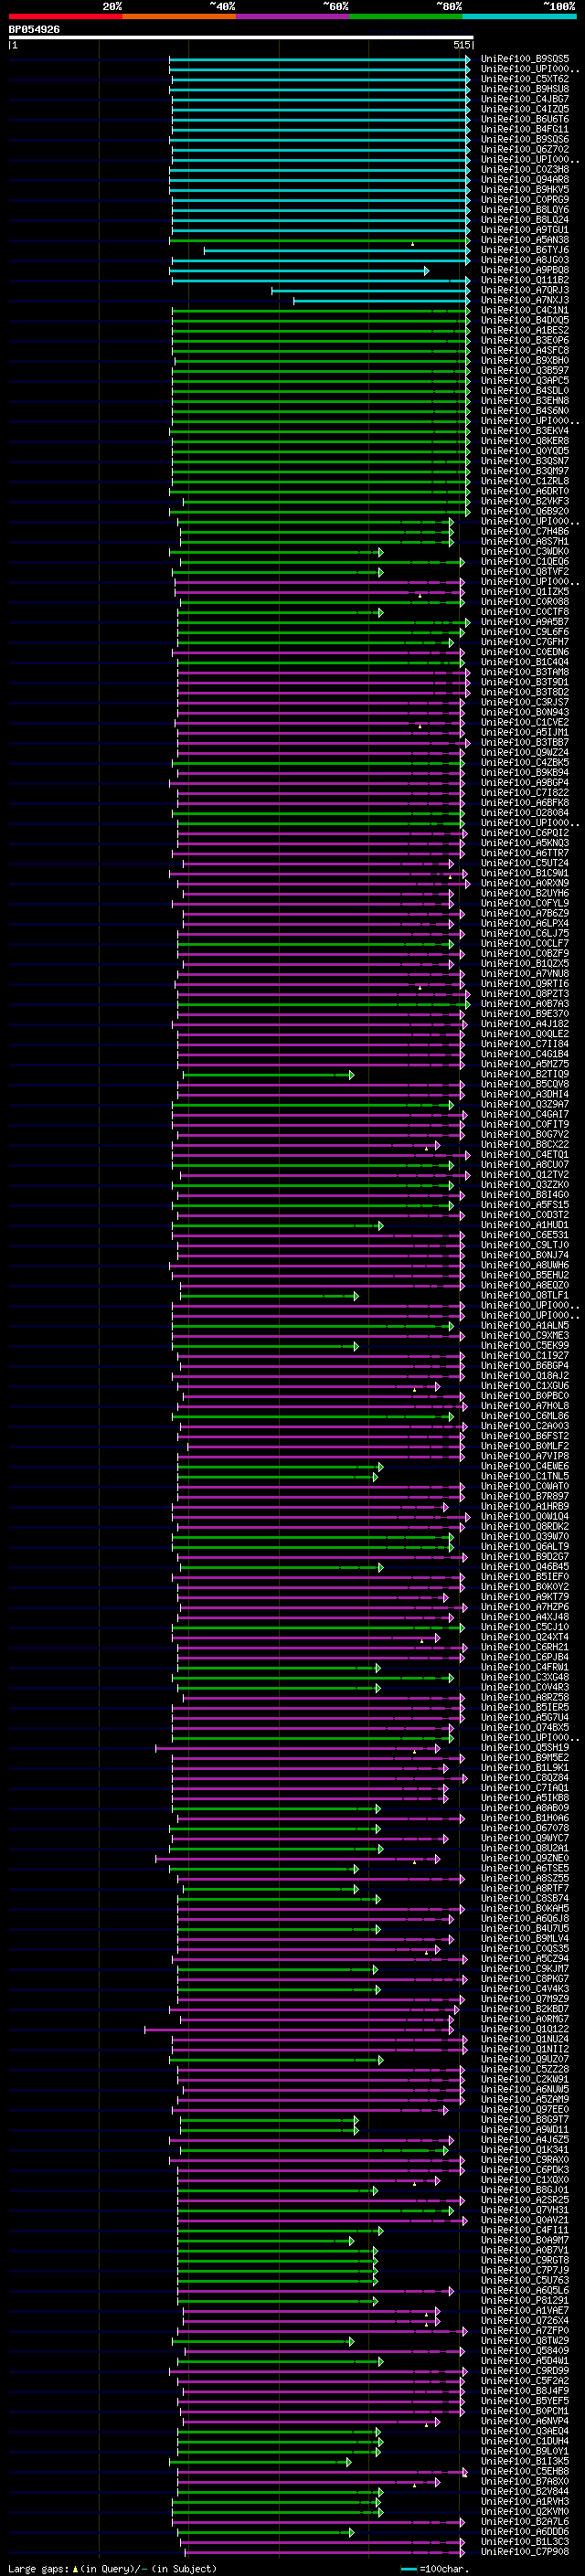Select hit label UniRef100_A1HUD1
585x2576 pixels.
pos(525,1226)
